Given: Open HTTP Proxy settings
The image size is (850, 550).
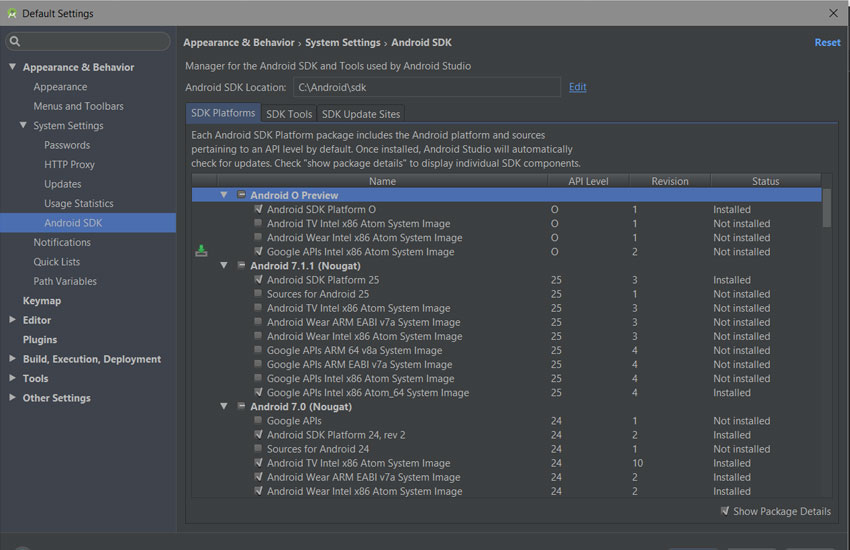Looking at the screenshot, I should coord(69,165).
